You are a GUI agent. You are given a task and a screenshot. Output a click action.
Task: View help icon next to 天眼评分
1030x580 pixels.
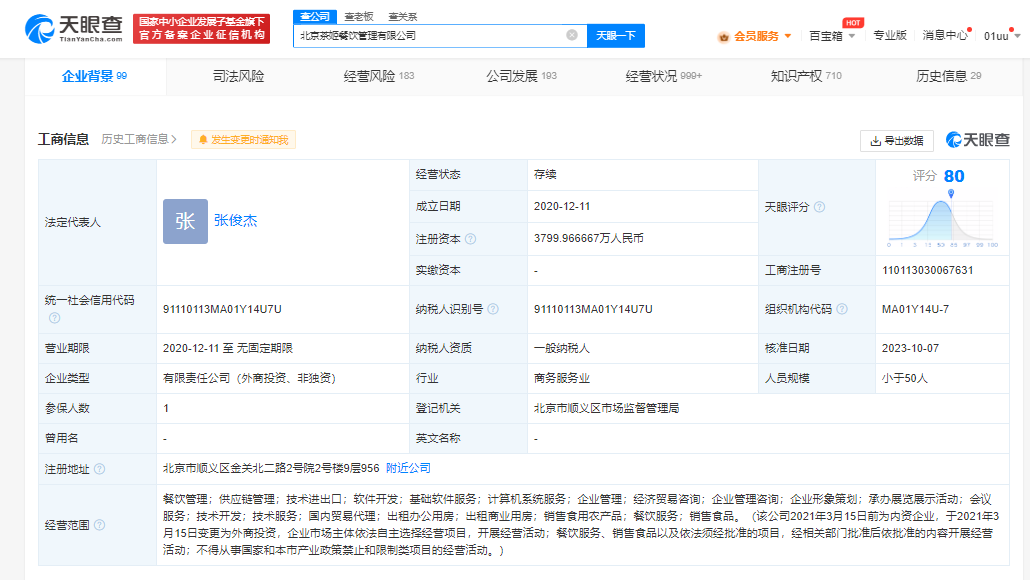pyautogui.click(x=819, y=207)
